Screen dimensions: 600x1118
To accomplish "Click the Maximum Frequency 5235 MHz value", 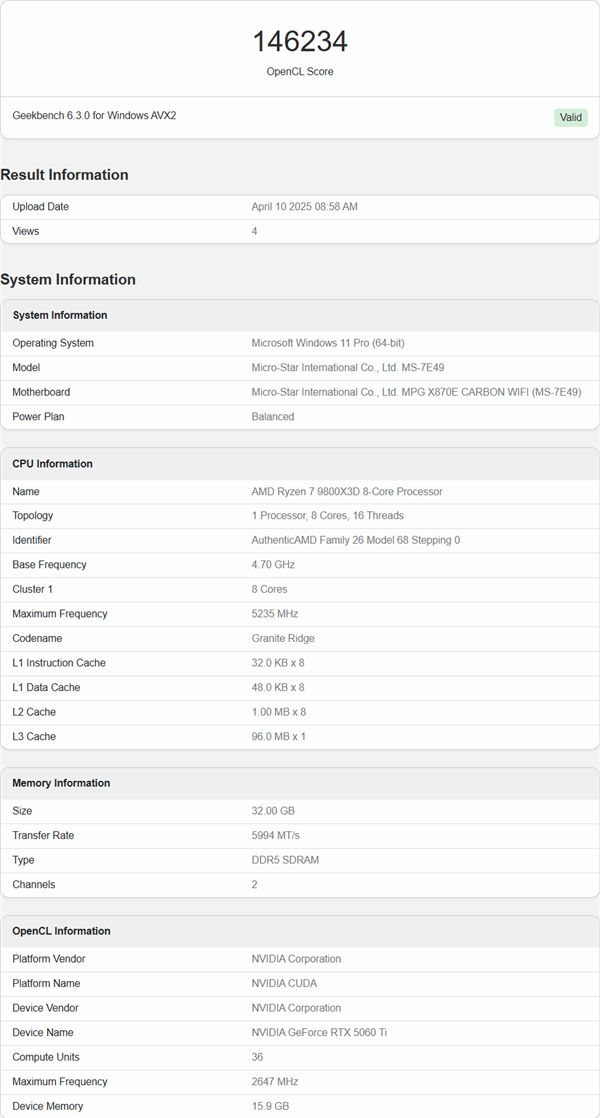I will 274,614.
